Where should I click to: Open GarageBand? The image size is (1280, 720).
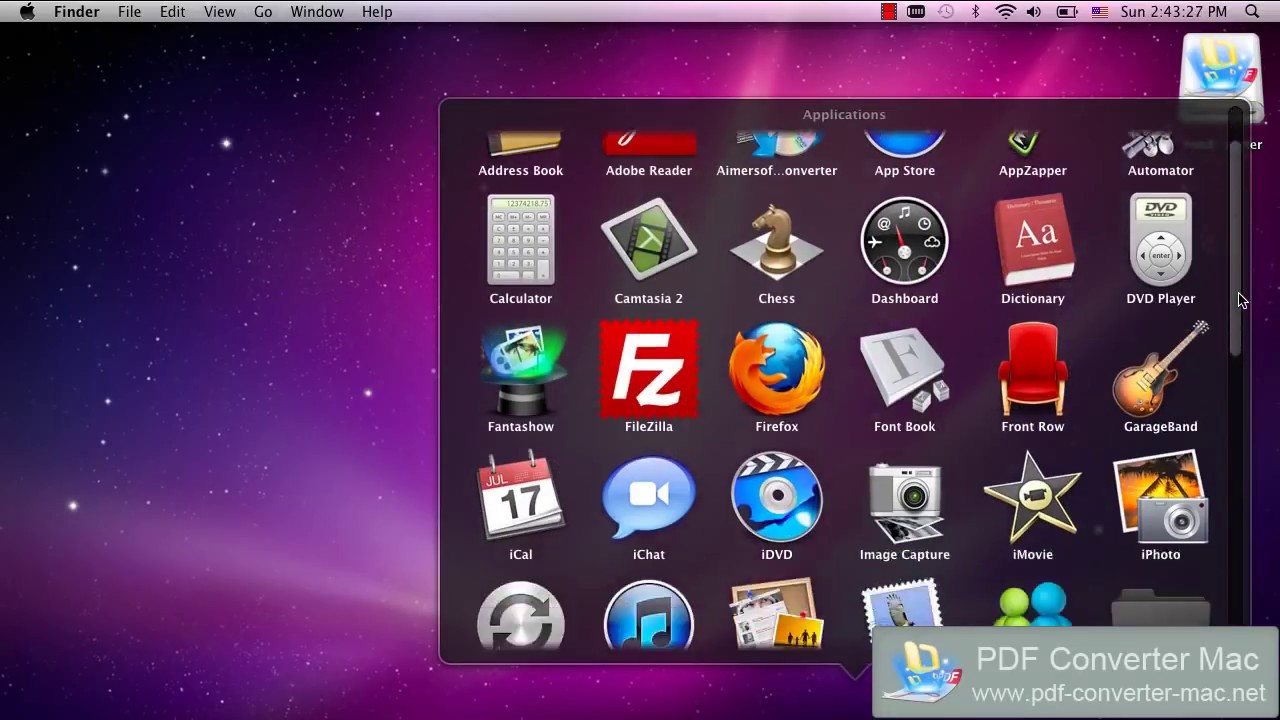coord(1161,369)
